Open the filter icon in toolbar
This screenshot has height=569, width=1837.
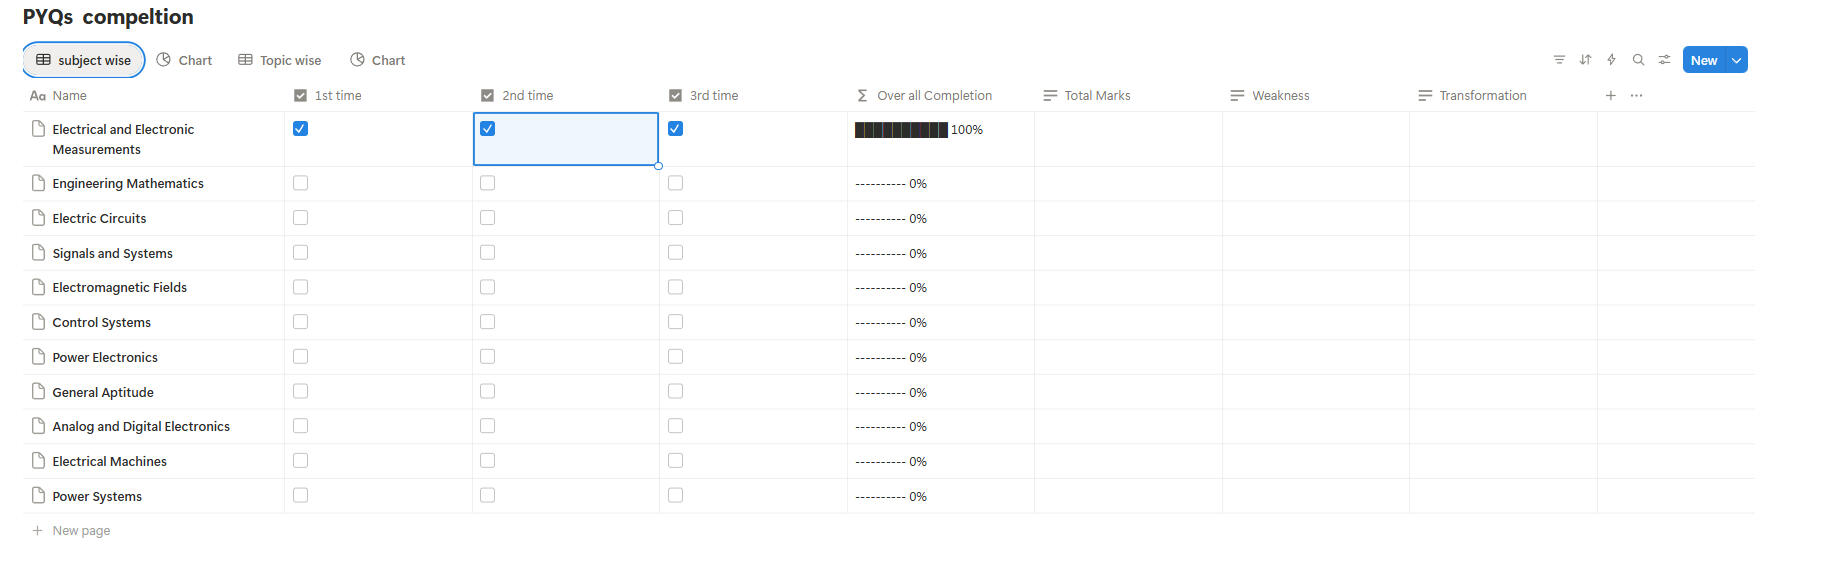coord(1559,60)
